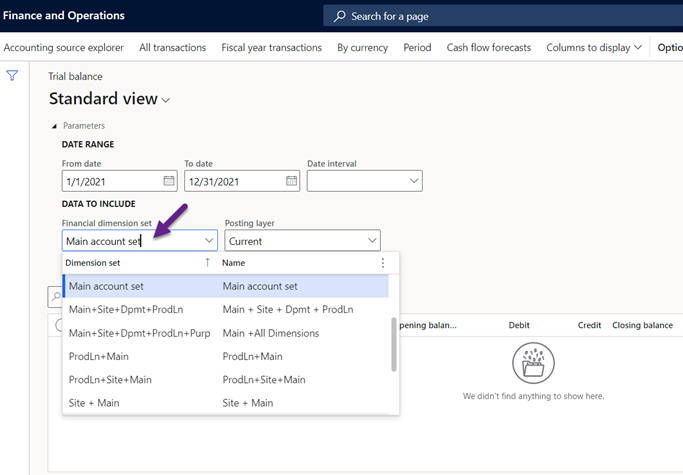Select the ProdLn+Main dimension set

pyautogui.click(x=99, y=356)
